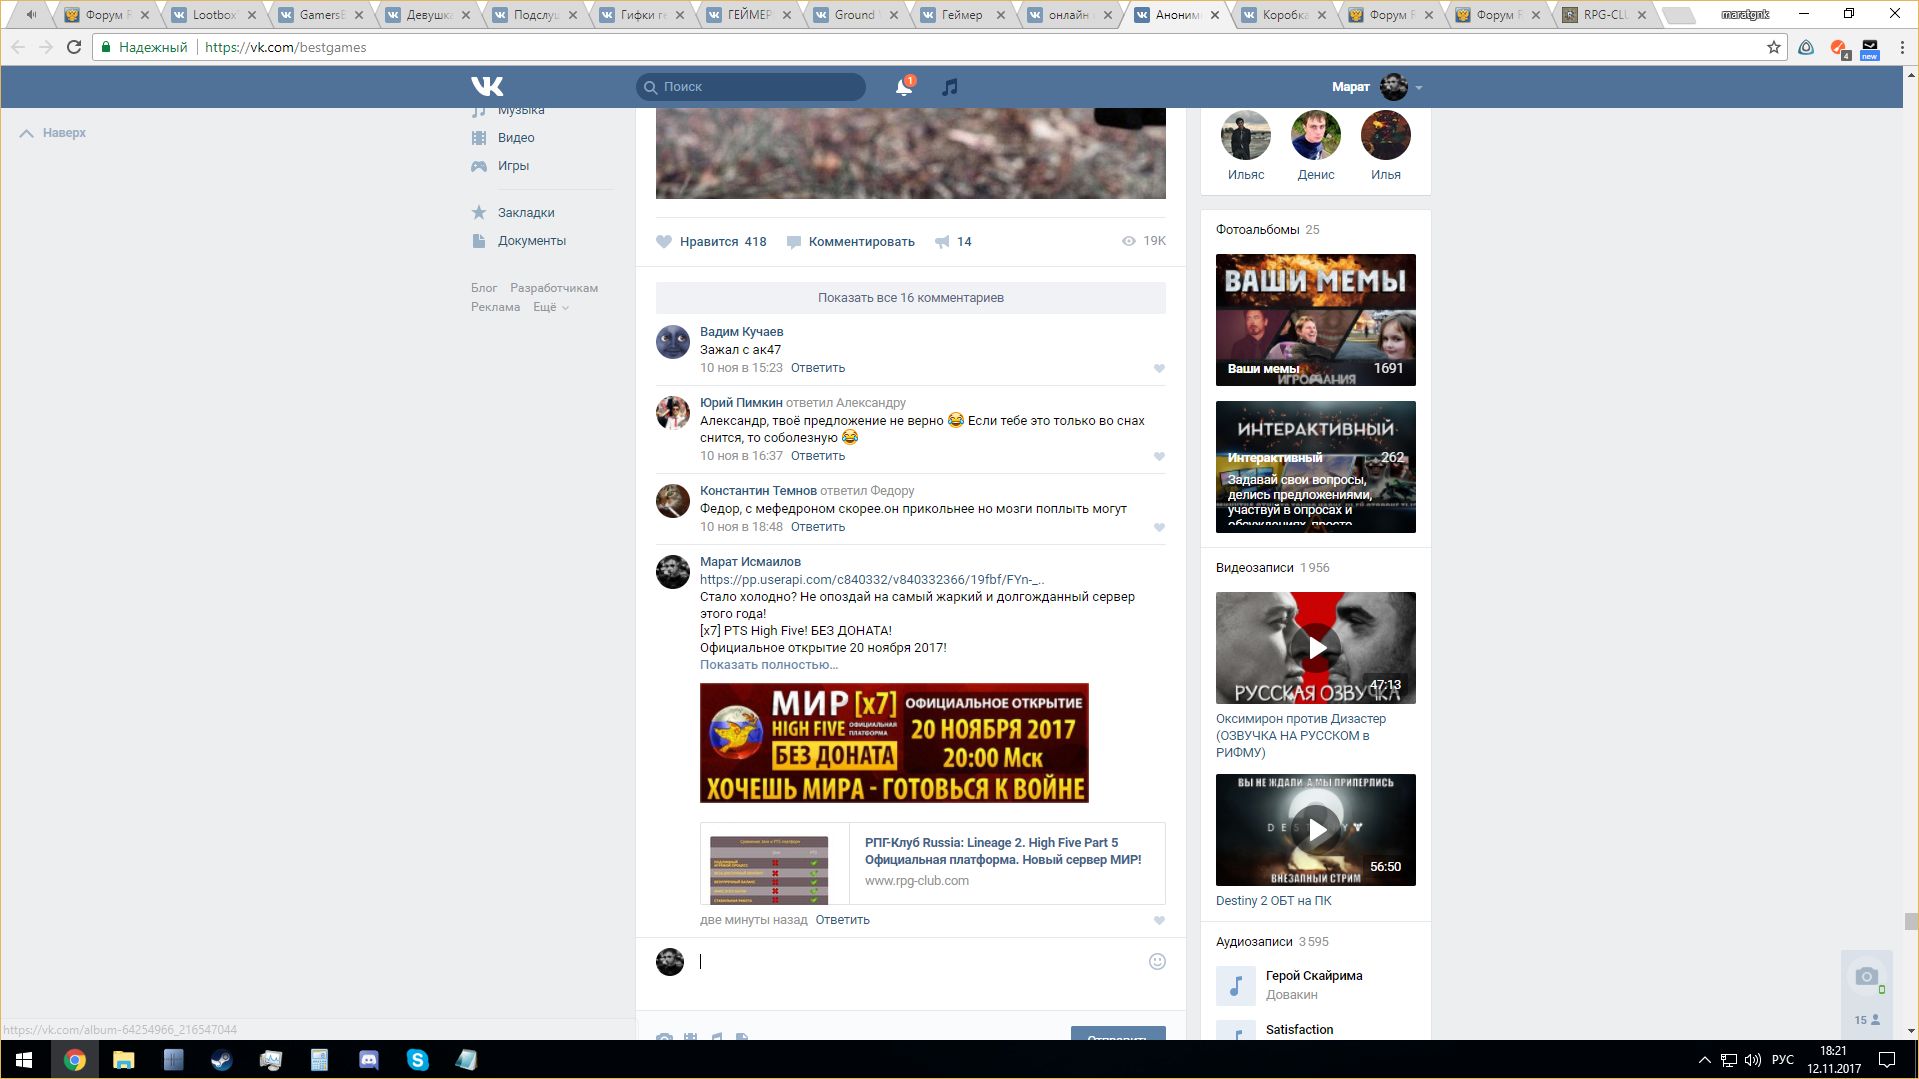The width and height of the screenshot is (1919, 1079).
Task: Reload the page in Chrome
Action: 74,47
